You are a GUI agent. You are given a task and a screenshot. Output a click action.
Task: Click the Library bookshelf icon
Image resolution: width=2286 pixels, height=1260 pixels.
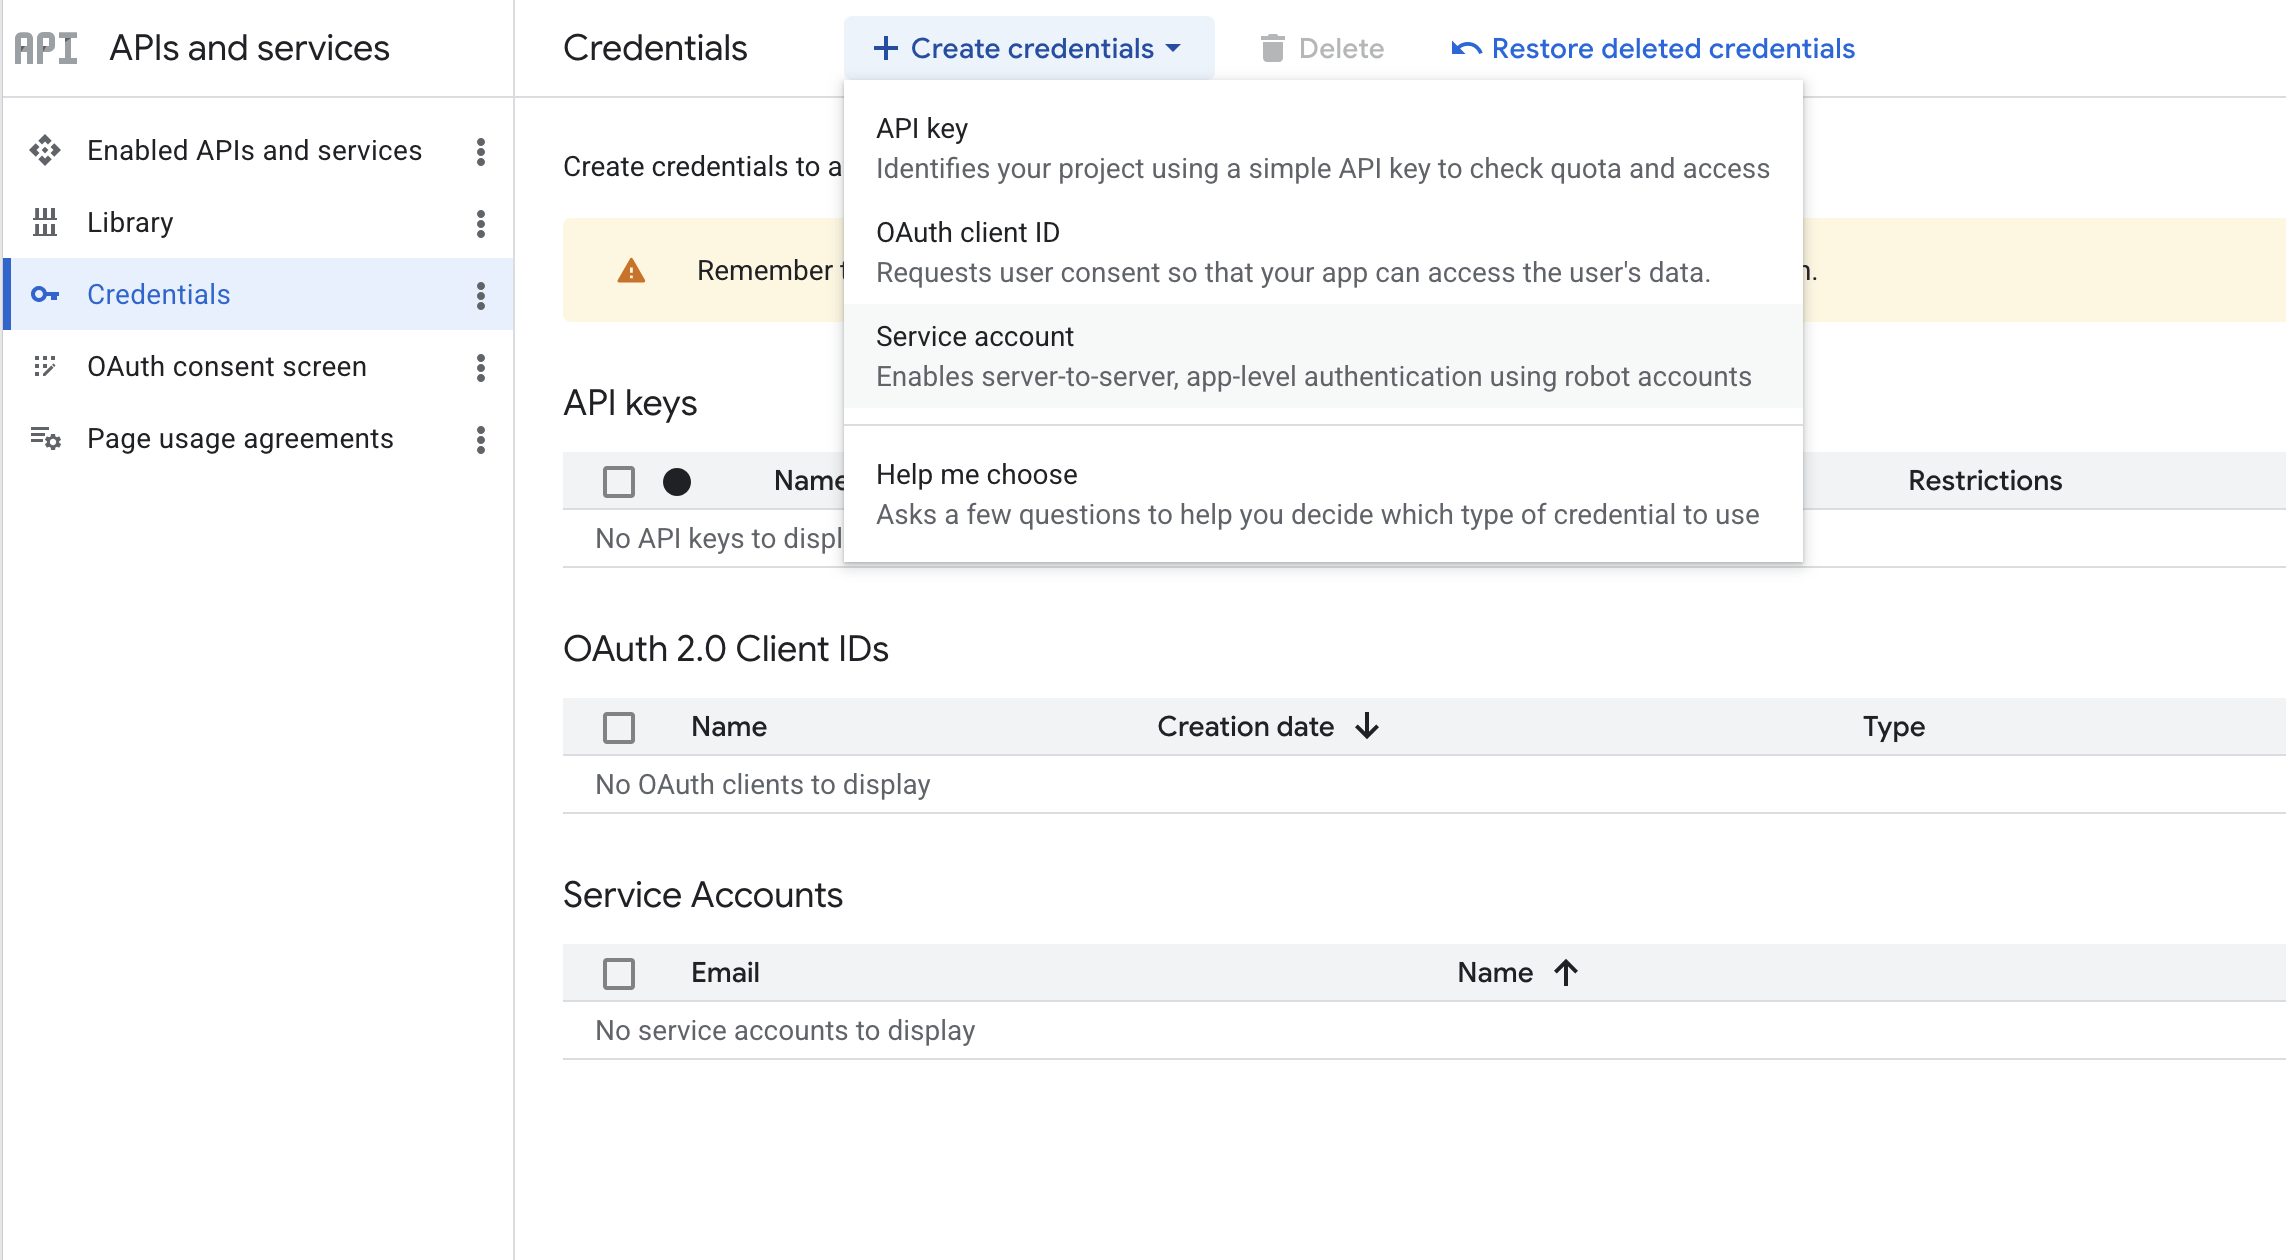[x=45, y=222]
